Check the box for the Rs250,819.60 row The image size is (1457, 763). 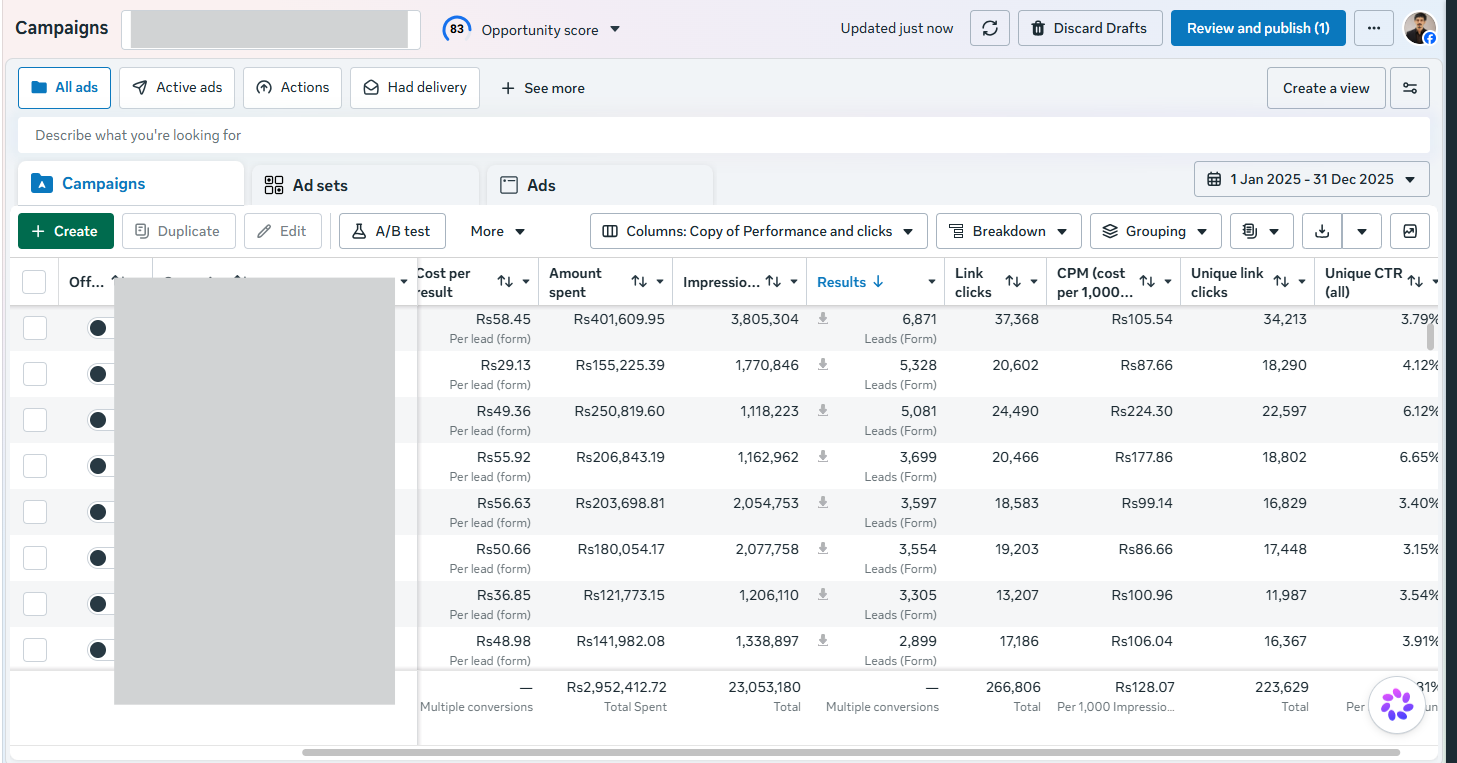tap(35, 420)
